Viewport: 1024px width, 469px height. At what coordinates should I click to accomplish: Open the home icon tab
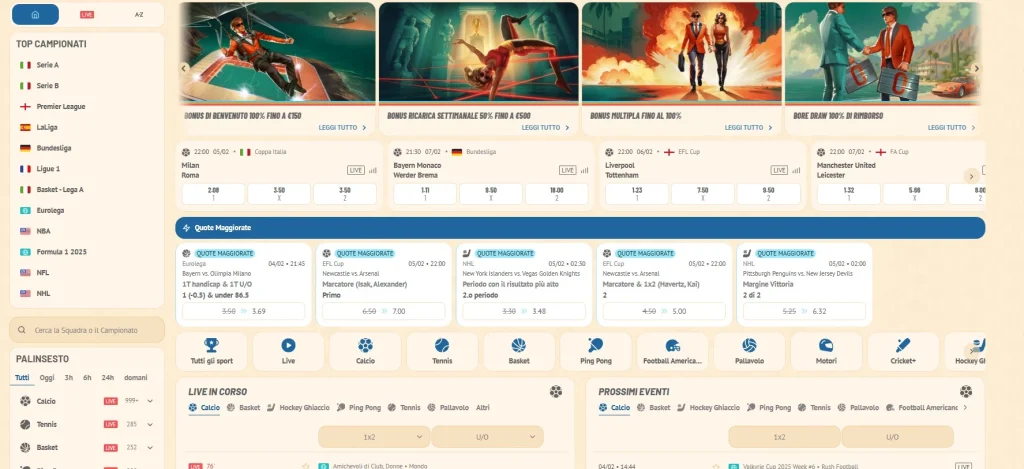pyautogui.click(x=35, y=14)
